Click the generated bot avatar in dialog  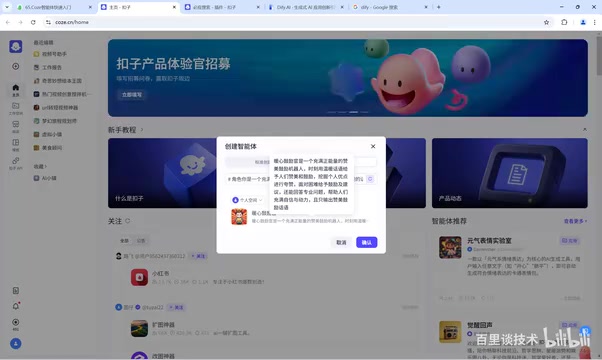239,216
